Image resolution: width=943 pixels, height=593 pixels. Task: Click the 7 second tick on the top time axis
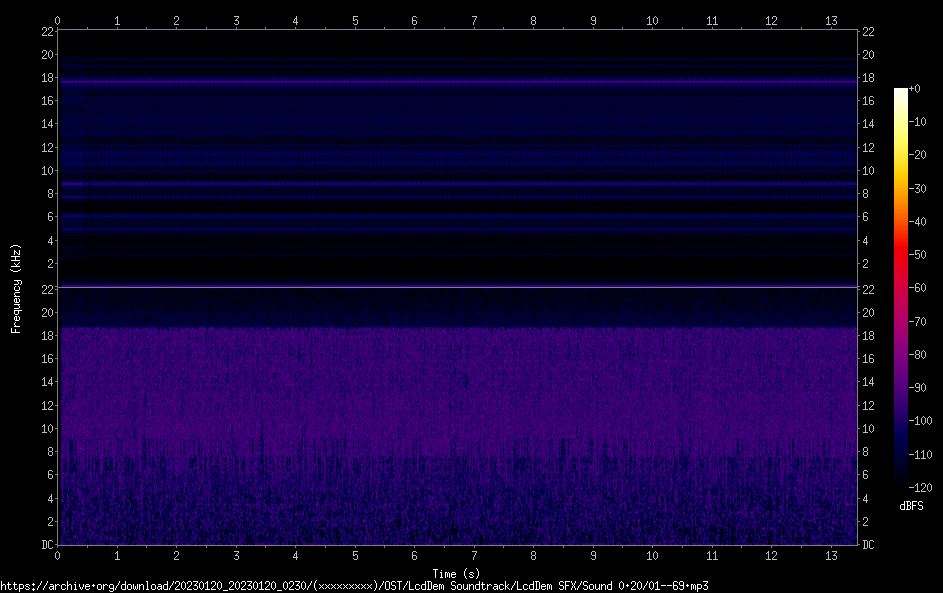pyautogui.click(x=474, y=19)
